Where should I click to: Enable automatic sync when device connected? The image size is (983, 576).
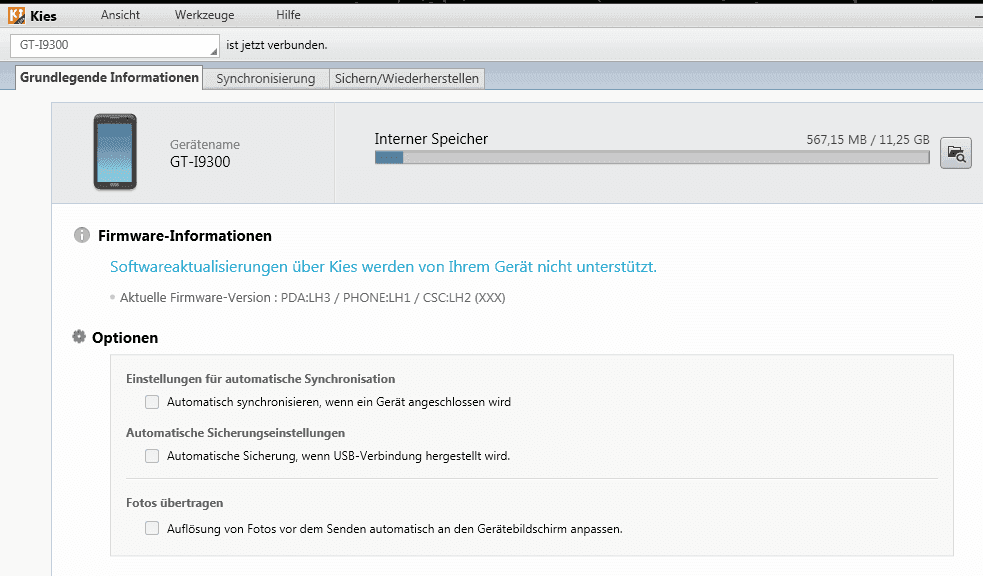[152, 402]
